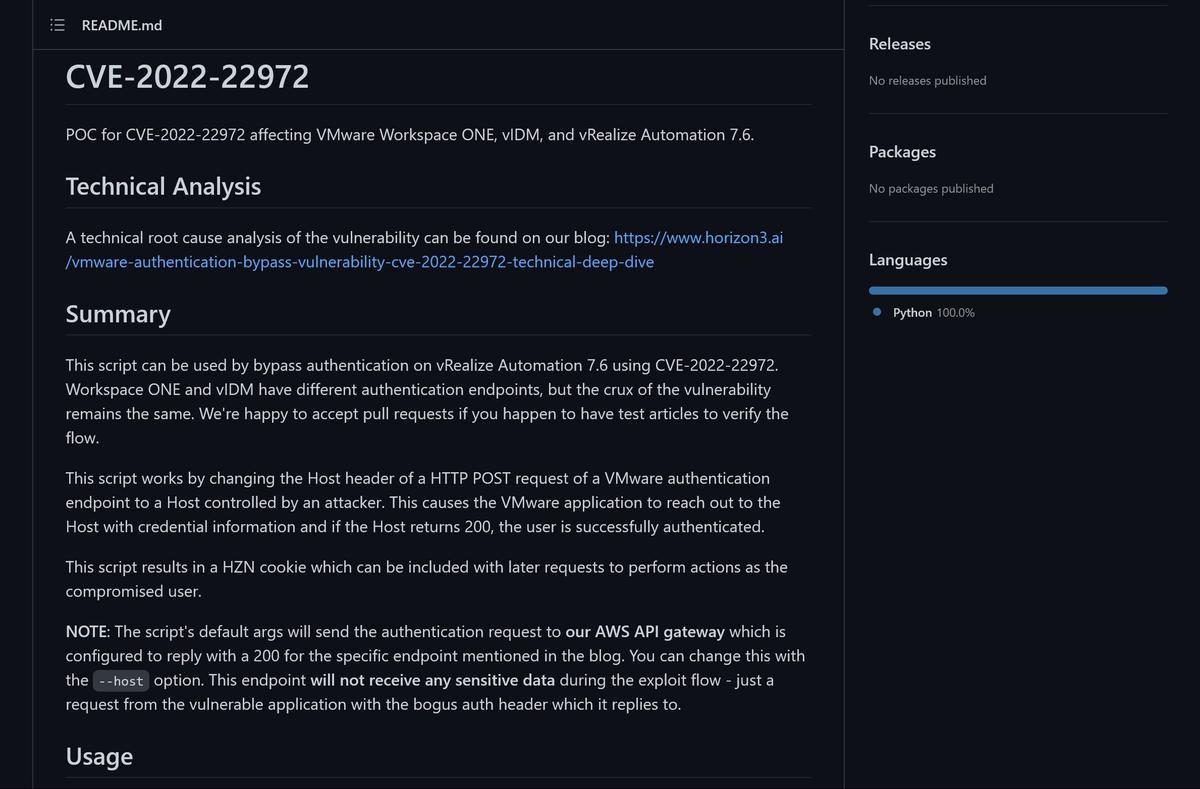Click the Usage heading

pos(99,757)
